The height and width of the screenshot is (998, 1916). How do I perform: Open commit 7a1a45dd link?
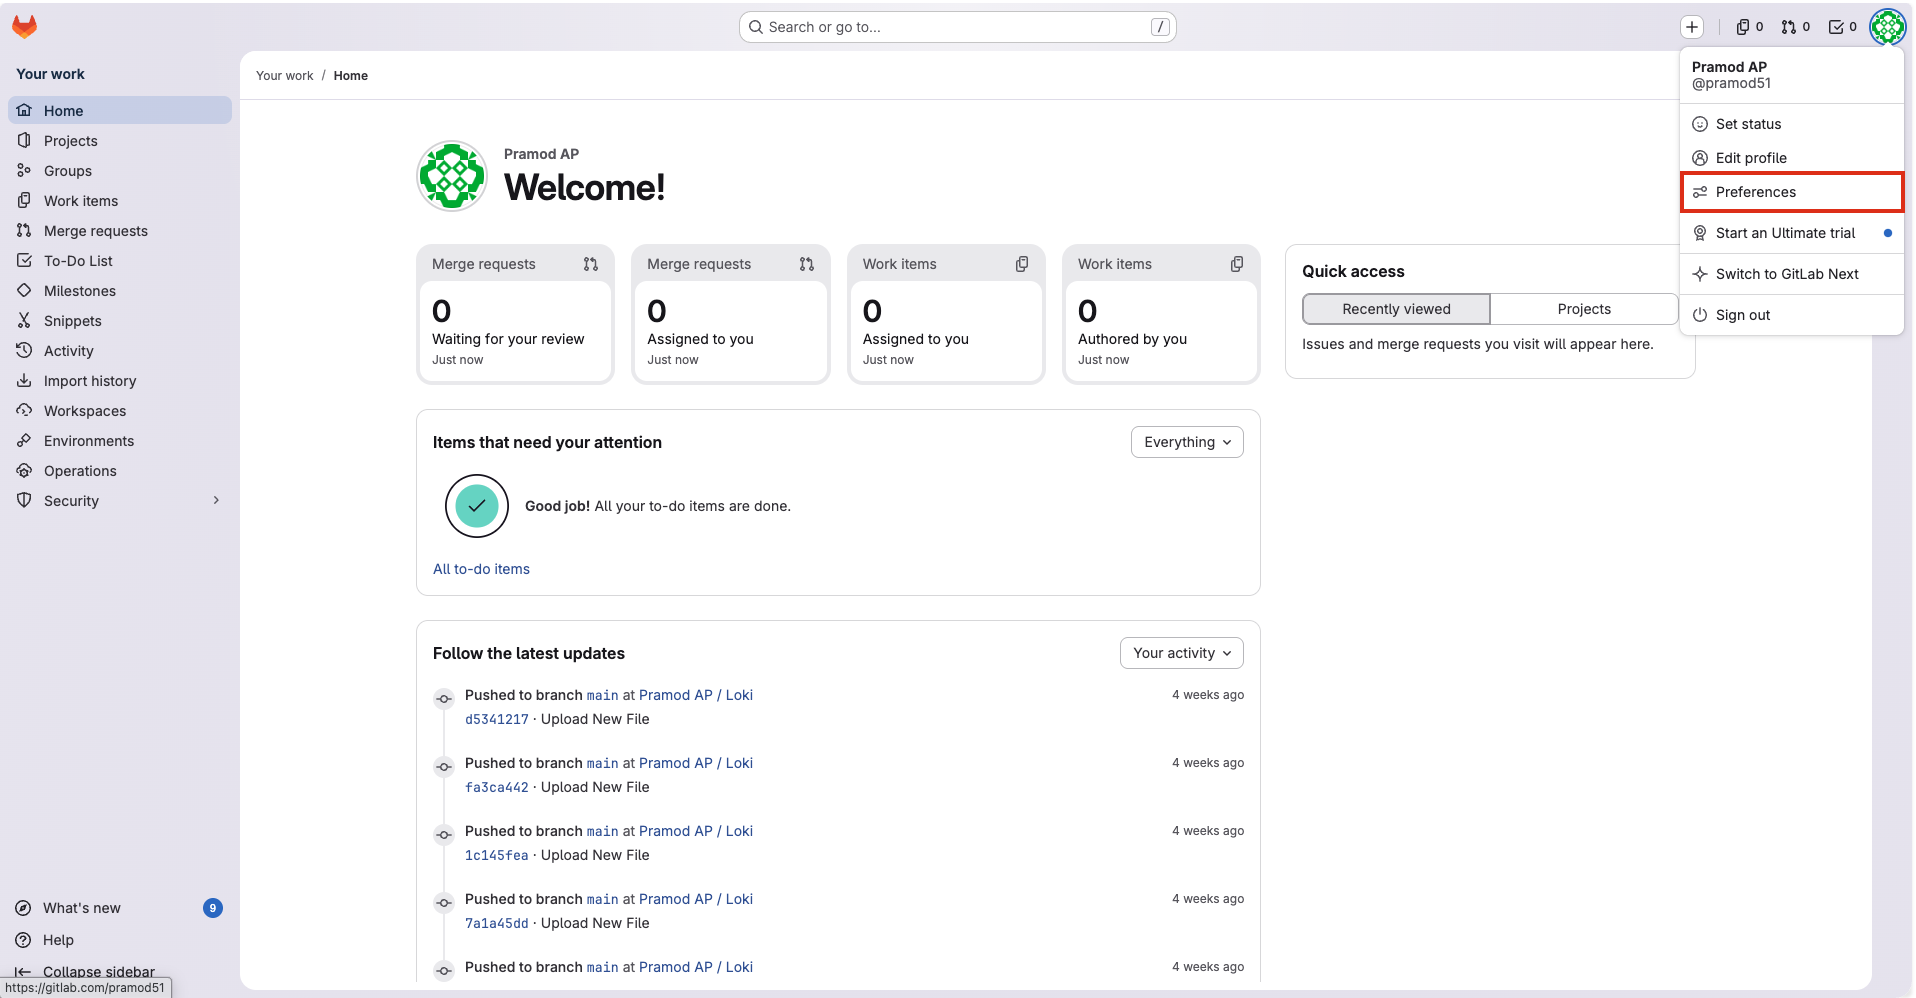(497, 923)
